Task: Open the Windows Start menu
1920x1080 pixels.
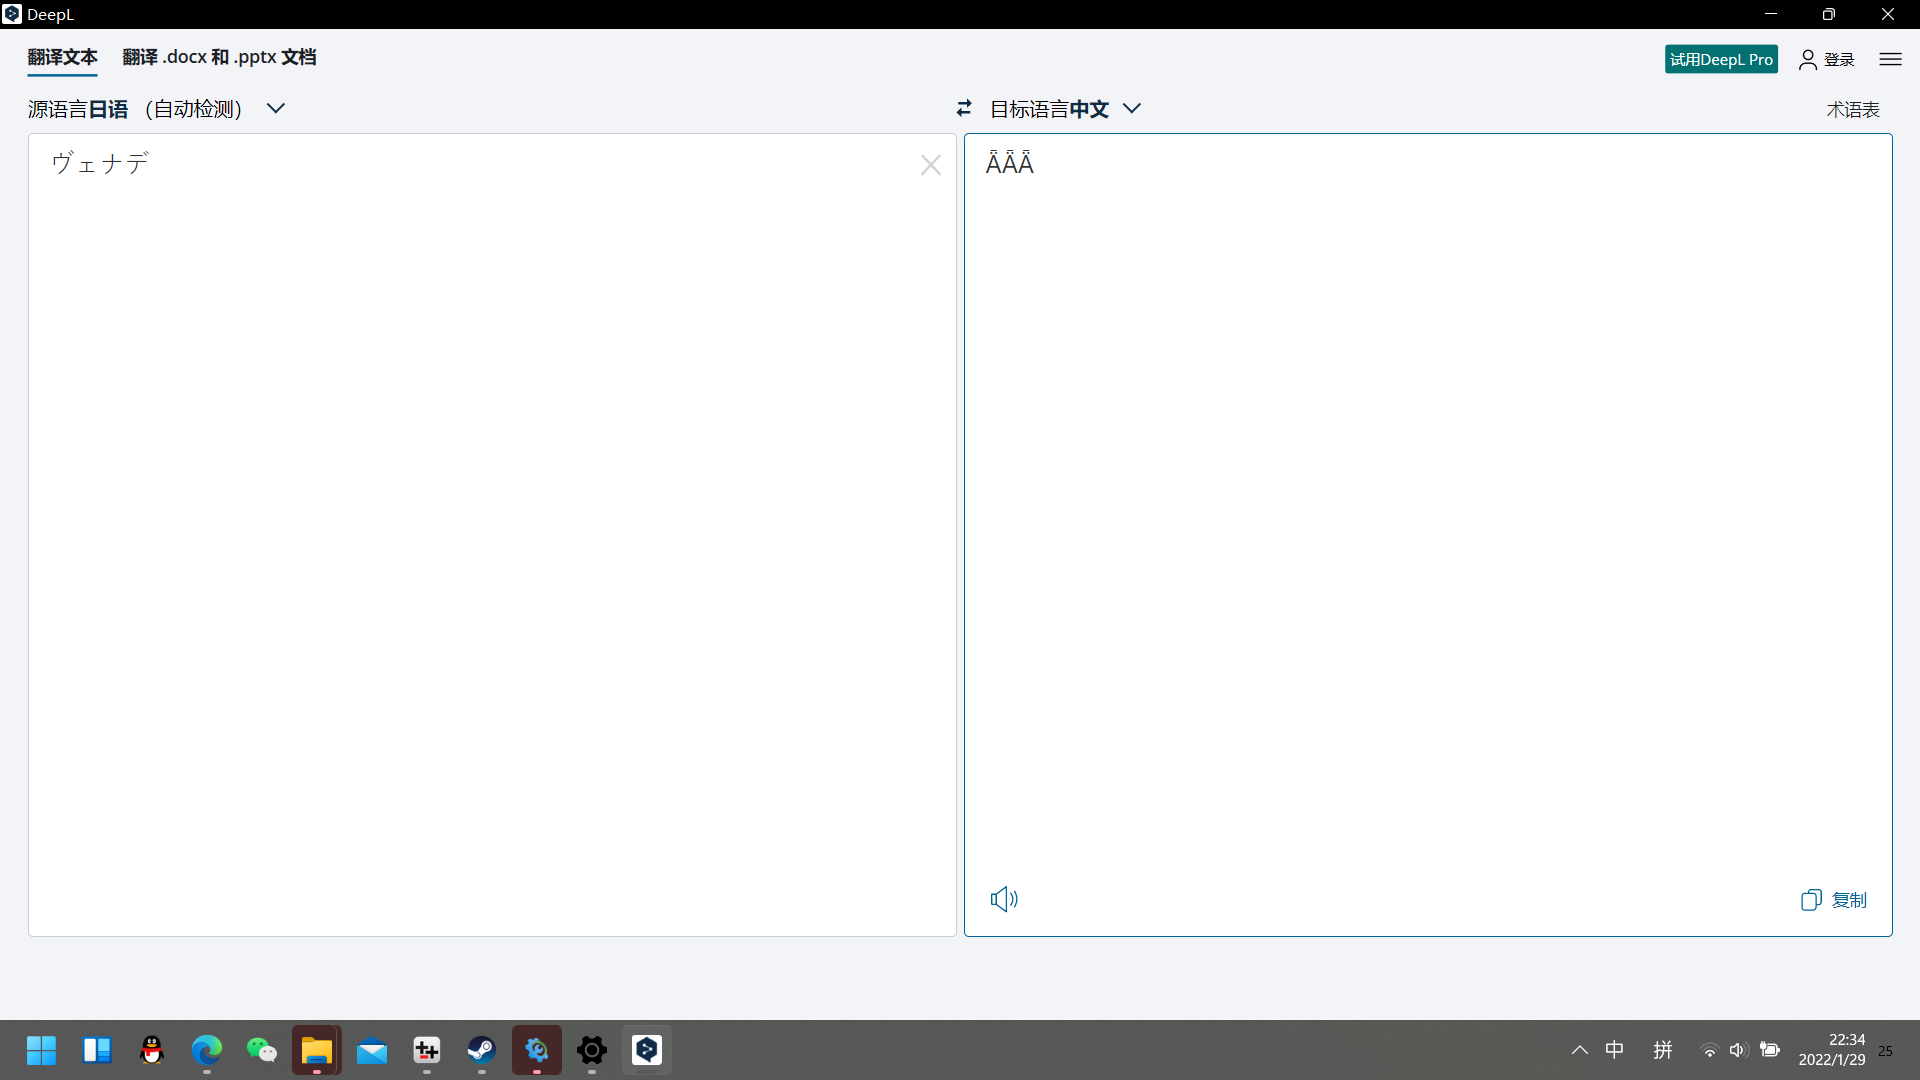Action: pos(41,1050)
